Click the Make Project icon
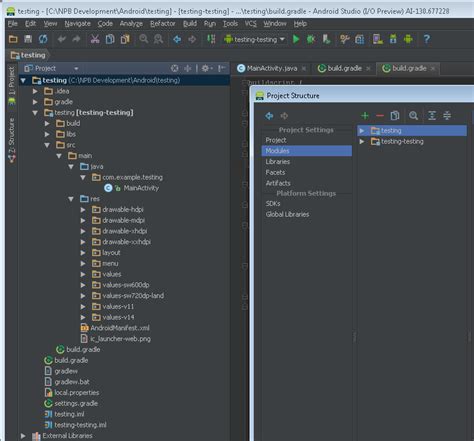The height and width of the screenshot is (441, 474). [211, 39]
